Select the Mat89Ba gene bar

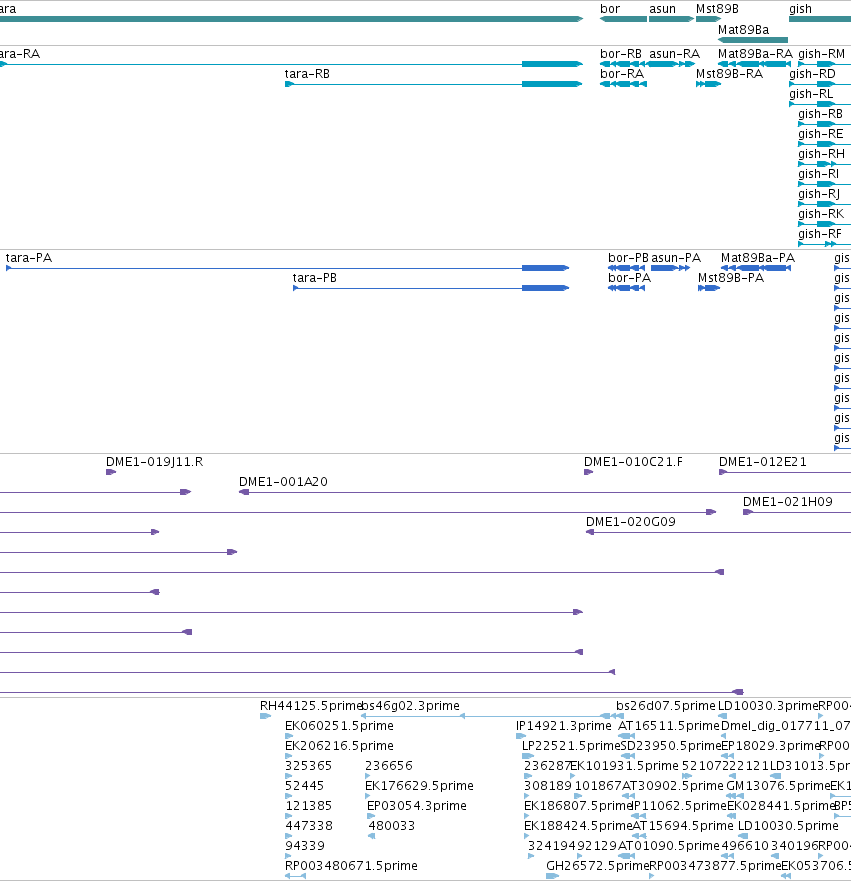(x=753, y=40)
